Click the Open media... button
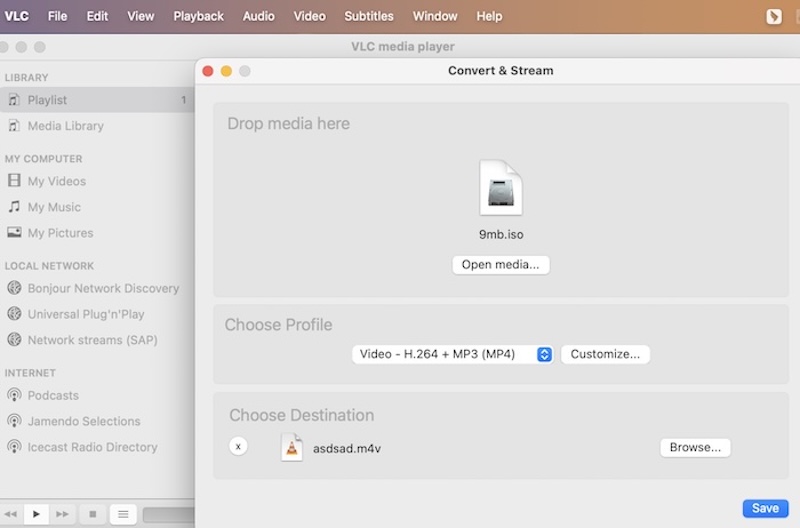 (500, 265)
